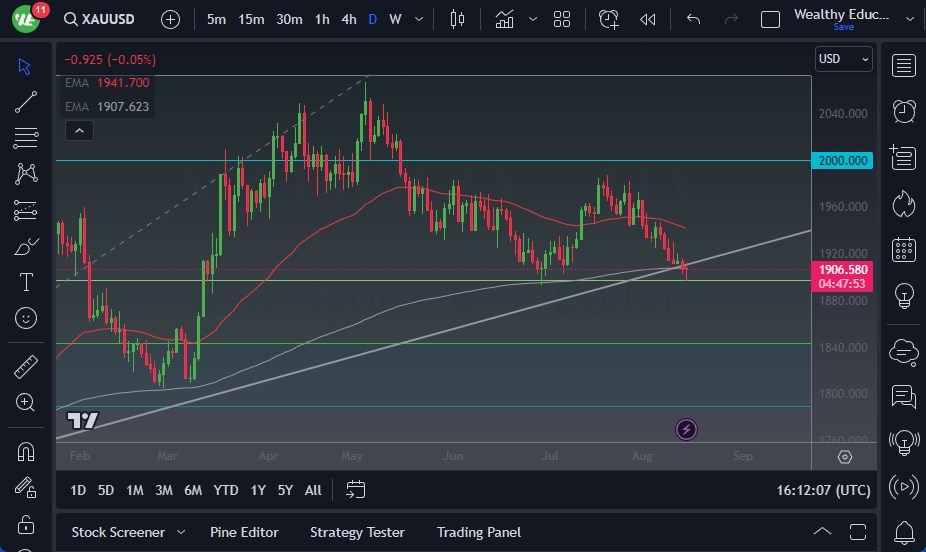Select the zoom in magnifier tool
Viewport: 926px width, 552px height.
26,403
